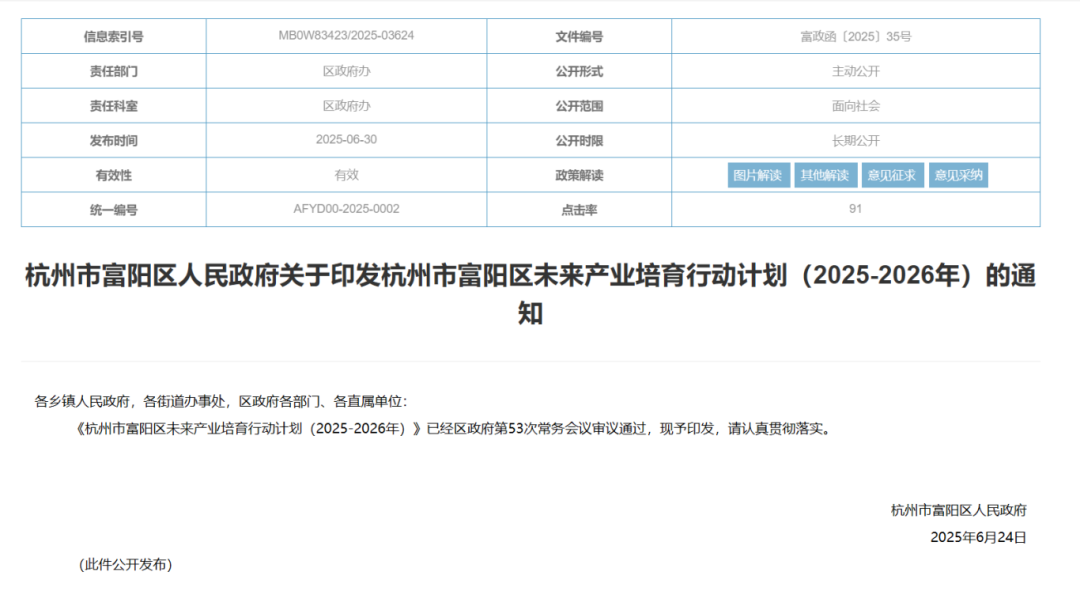
Task: Open the 意见采纳 button
Action: pyautogui.click(x=958, y=176)
